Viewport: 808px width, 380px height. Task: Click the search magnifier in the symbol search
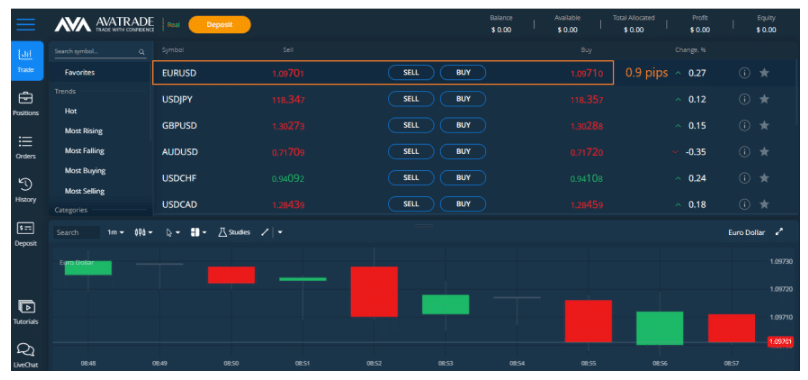(141, 52)
